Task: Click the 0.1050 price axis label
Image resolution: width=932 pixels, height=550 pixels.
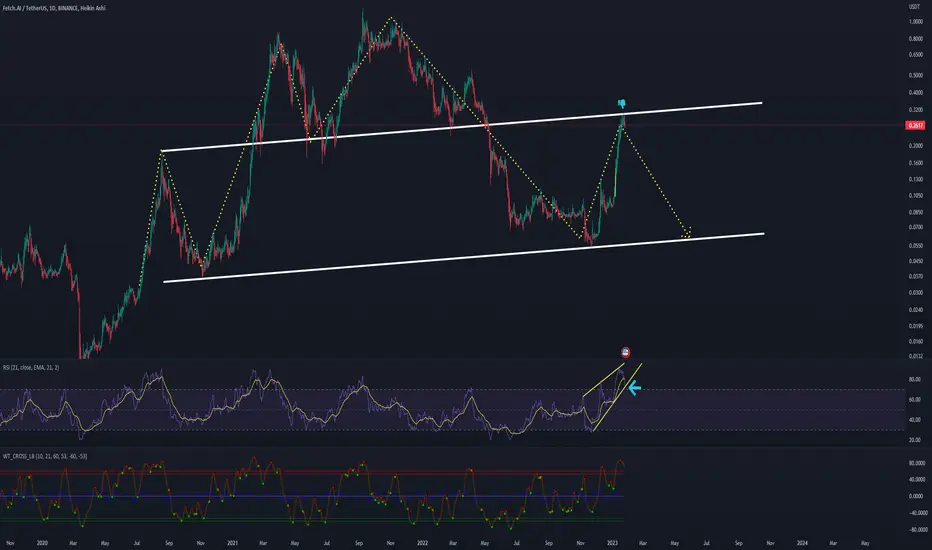Action: point(916,196)
